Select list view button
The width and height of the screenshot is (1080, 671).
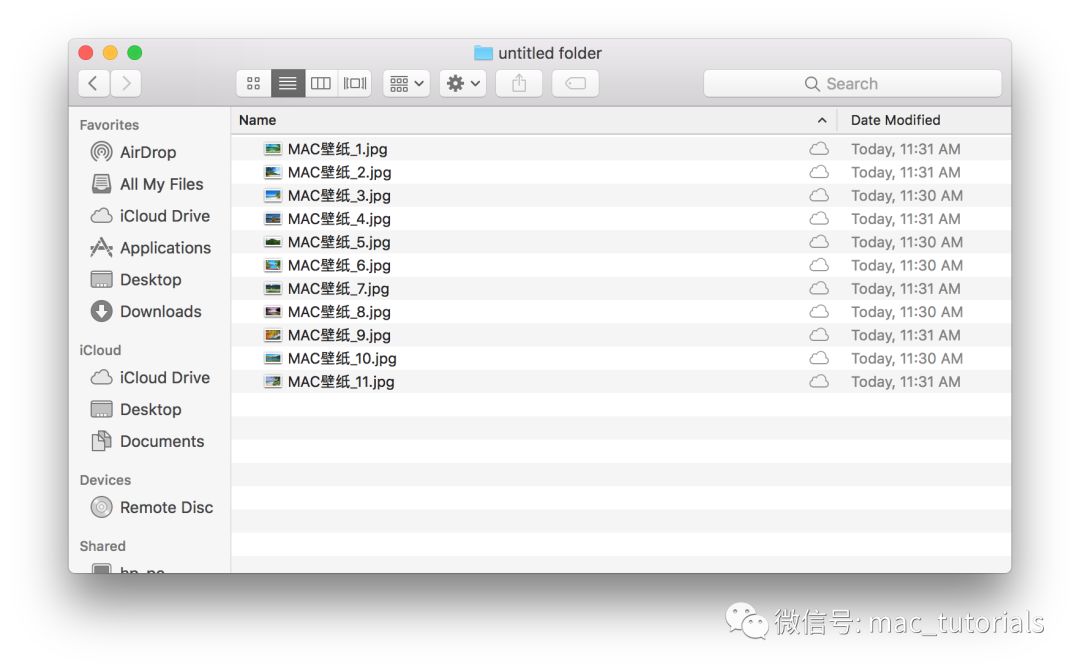click(288, 84)
